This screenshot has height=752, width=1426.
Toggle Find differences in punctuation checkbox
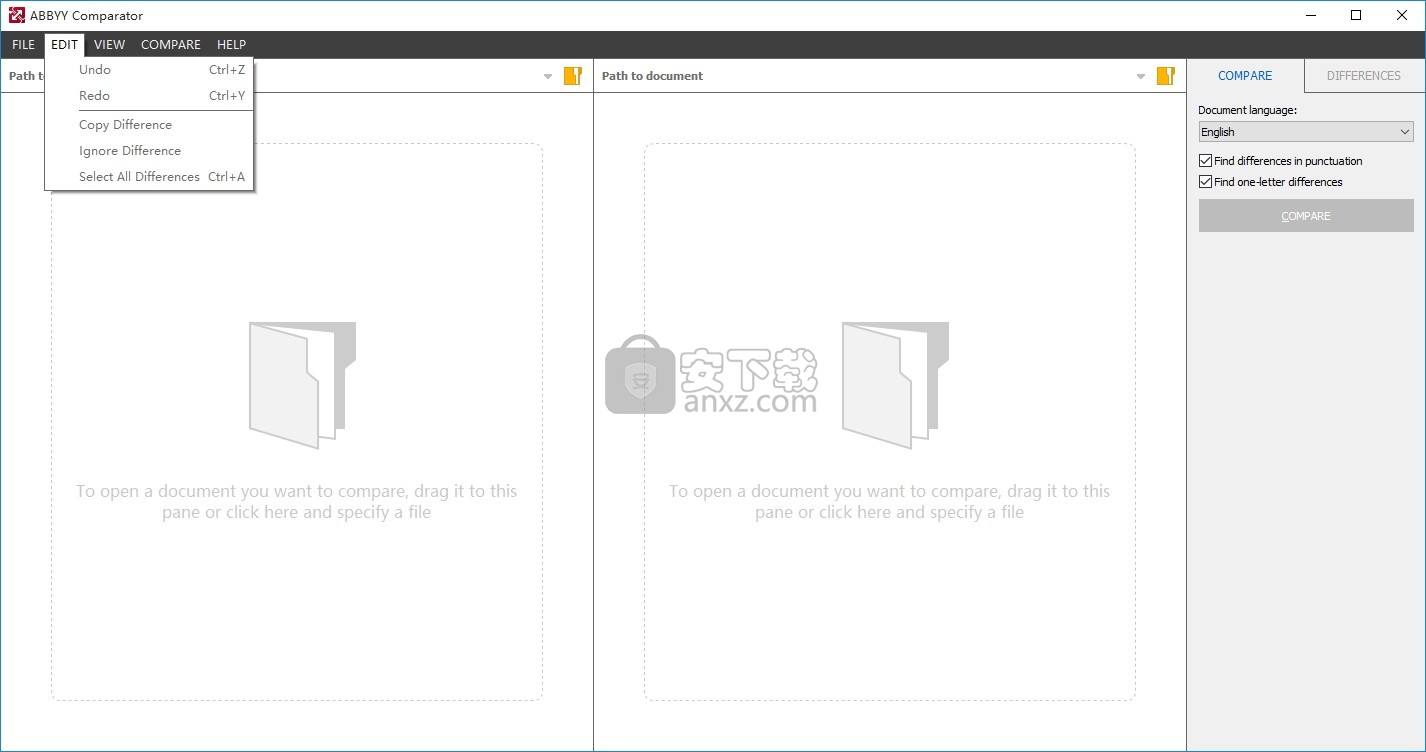pos(1205,161)
